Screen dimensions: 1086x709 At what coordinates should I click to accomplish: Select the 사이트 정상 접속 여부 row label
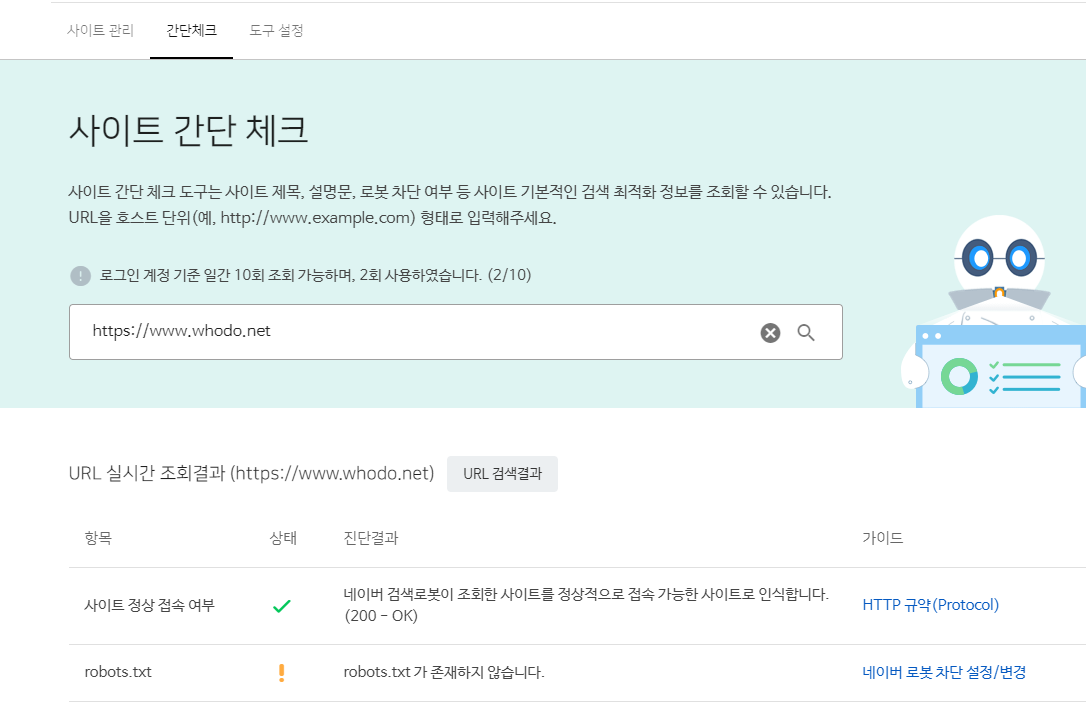tap(150, 605)
